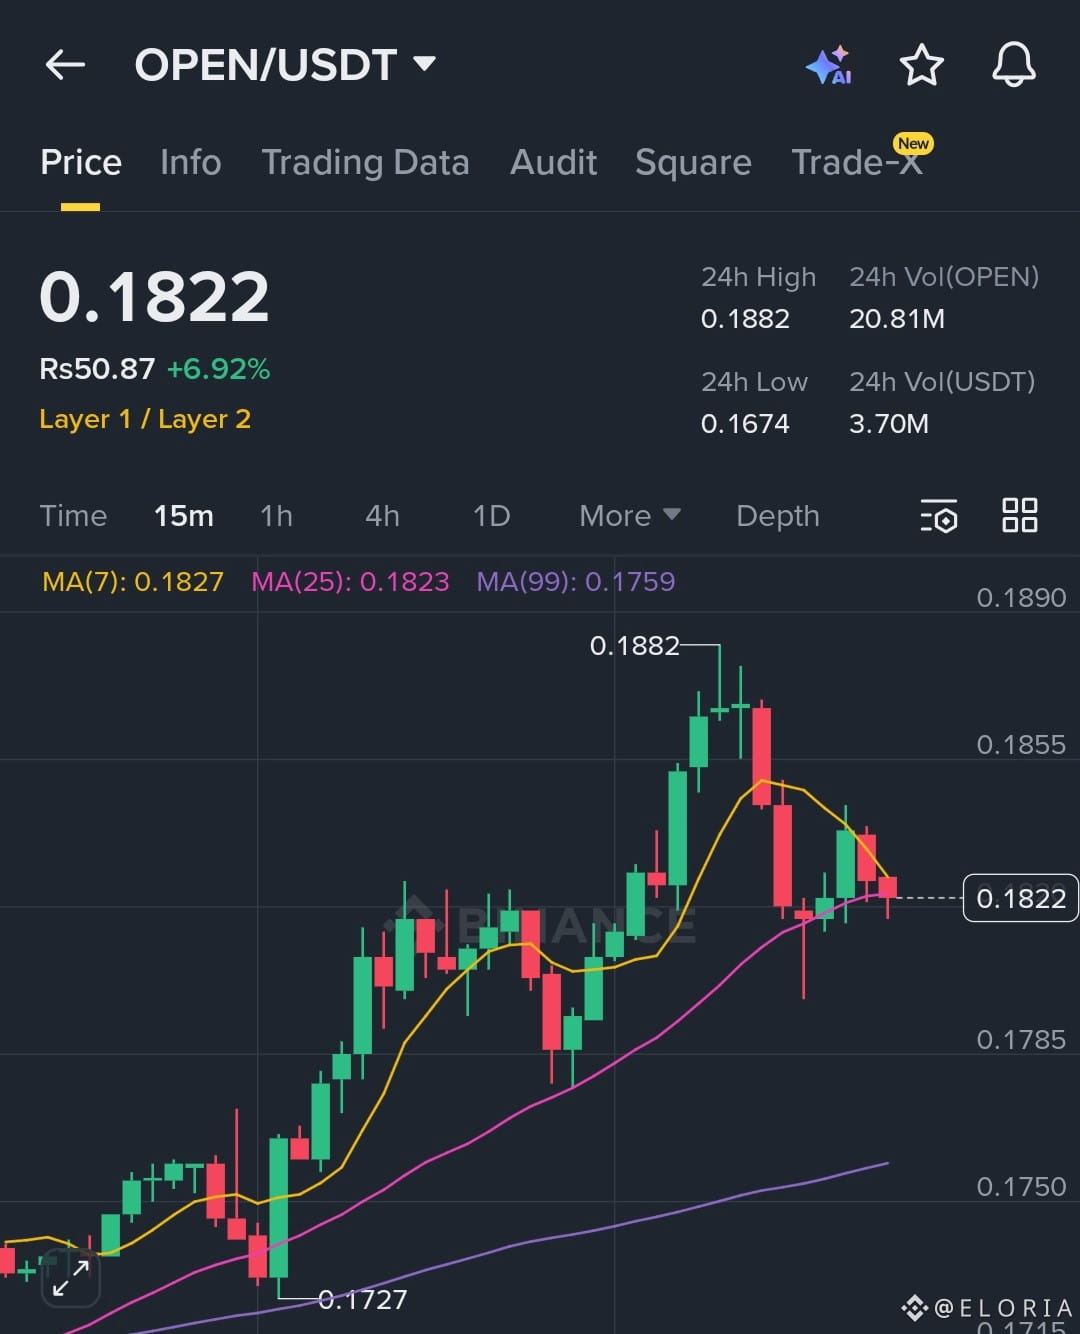Select the 1h timeframe

[x=276, y=516]
